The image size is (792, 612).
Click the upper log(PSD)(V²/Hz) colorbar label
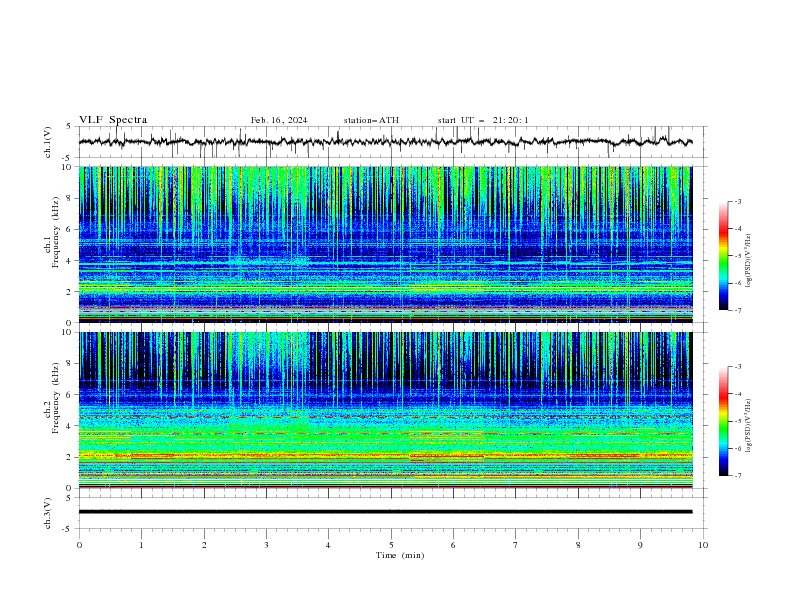(749, 261)
